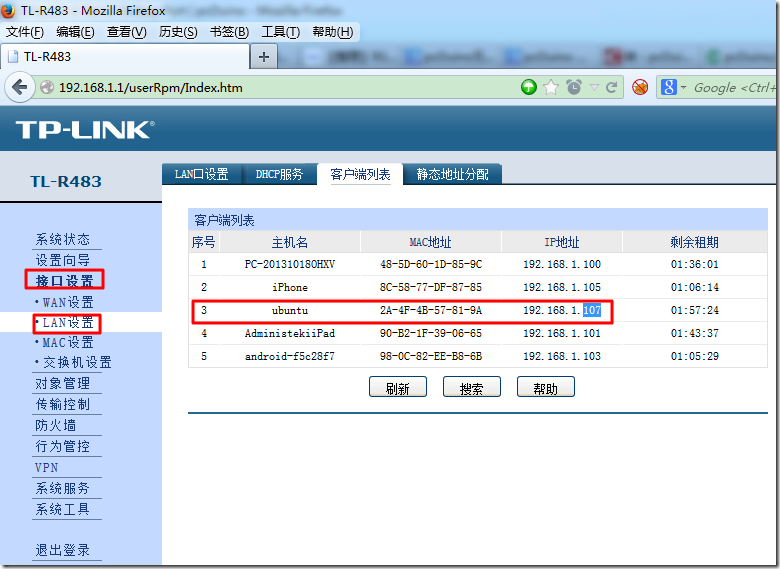Viewport: 780px width, 569px height.
Task: Click the 主机名 column header
Action: coord(290,242)
